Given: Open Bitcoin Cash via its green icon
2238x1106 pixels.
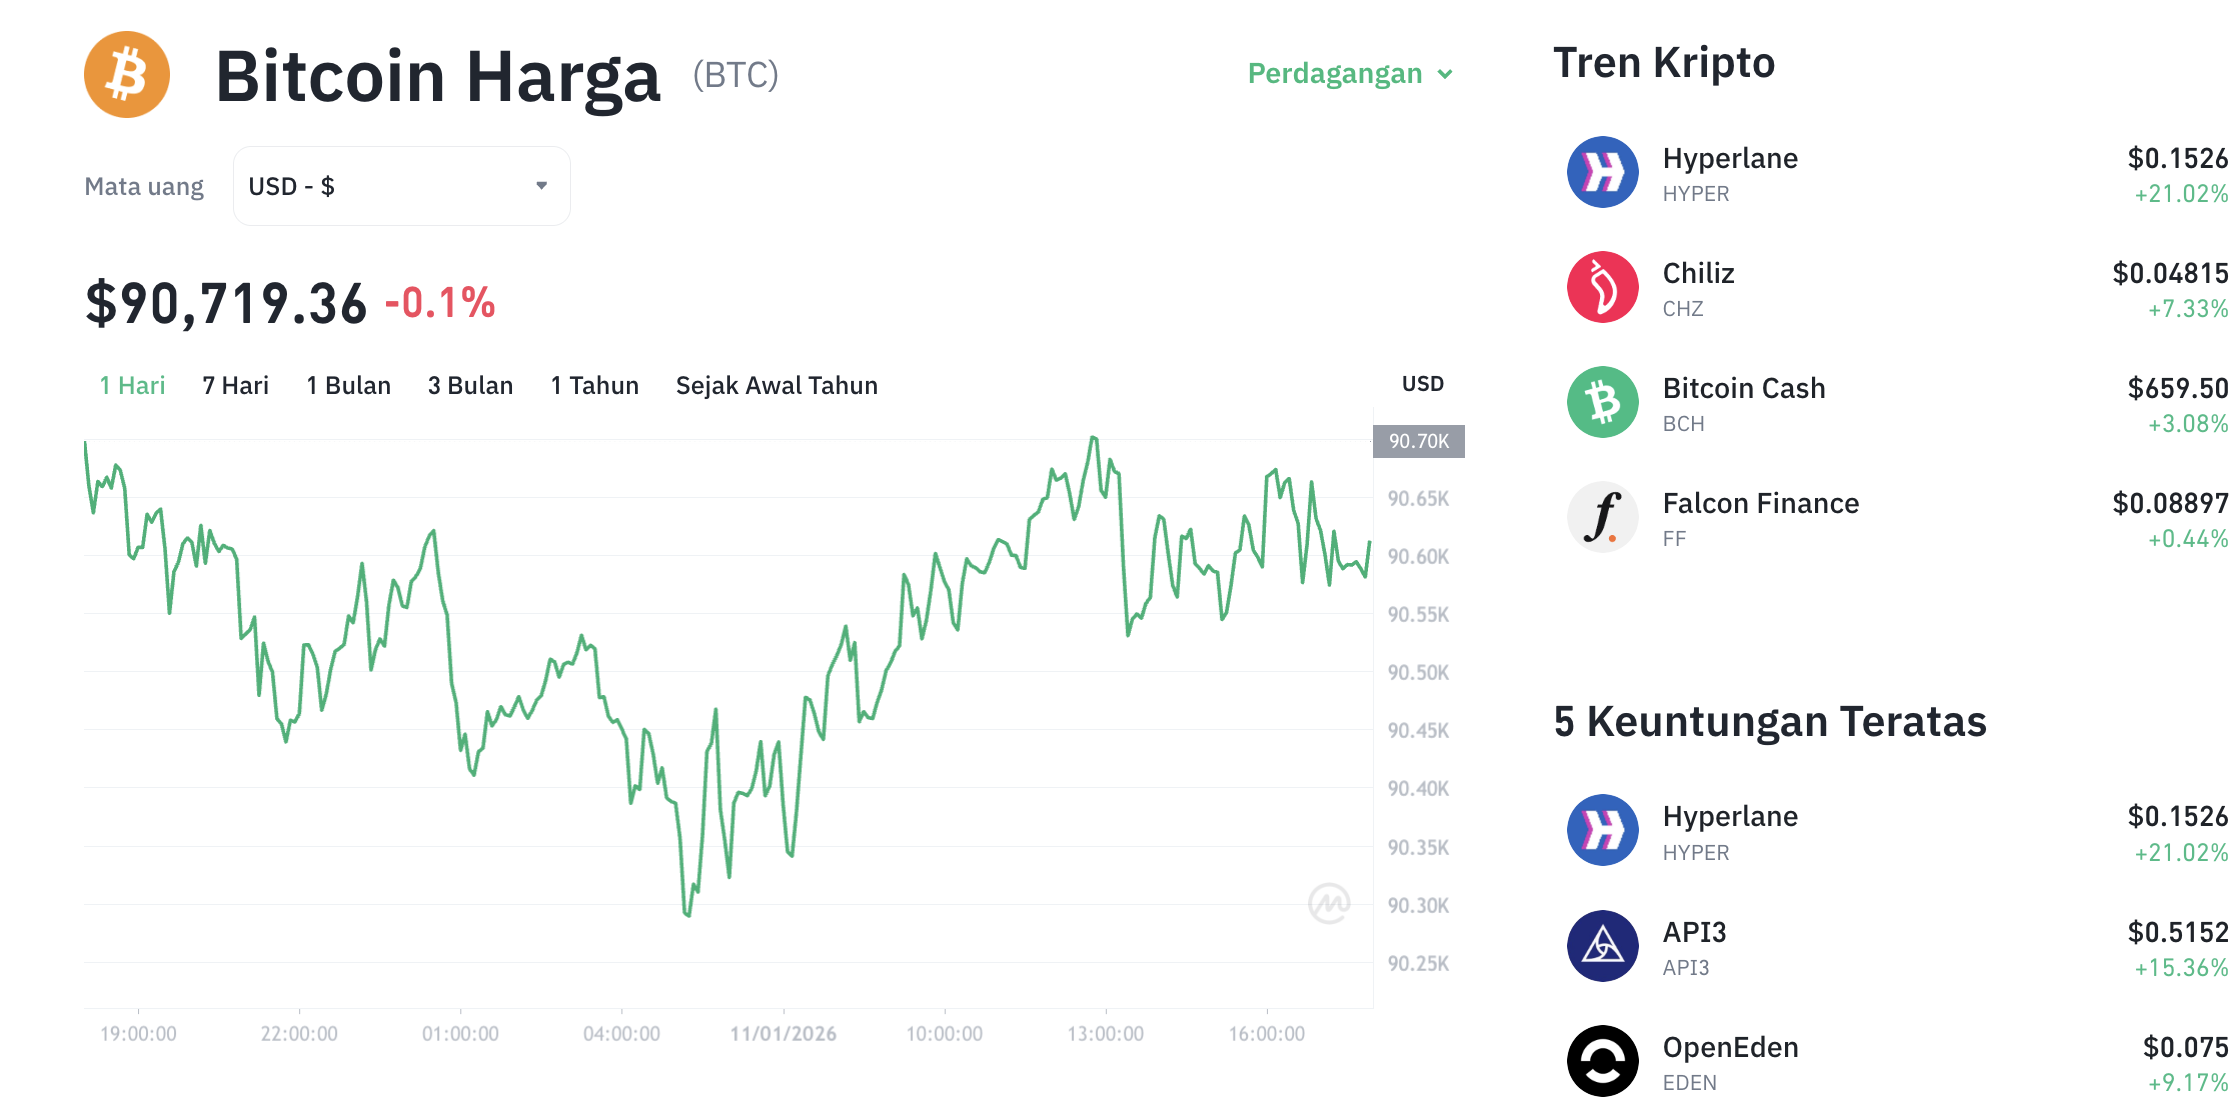Looking at the screenshot, I should pyautogui.click(x=1601, y=402).
